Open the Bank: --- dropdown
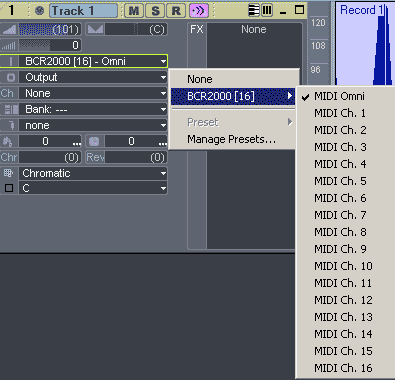Image resolution: width=395 pixels, height=380 pixels. (93, 109)
